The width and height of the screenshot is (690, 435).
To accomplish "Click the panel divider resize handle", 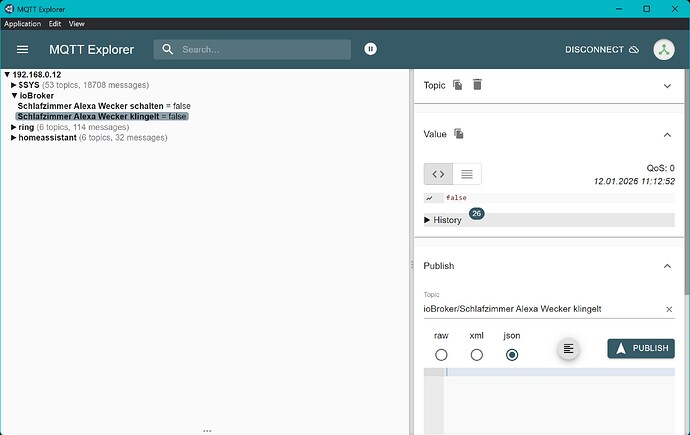I will coord(412,264).
